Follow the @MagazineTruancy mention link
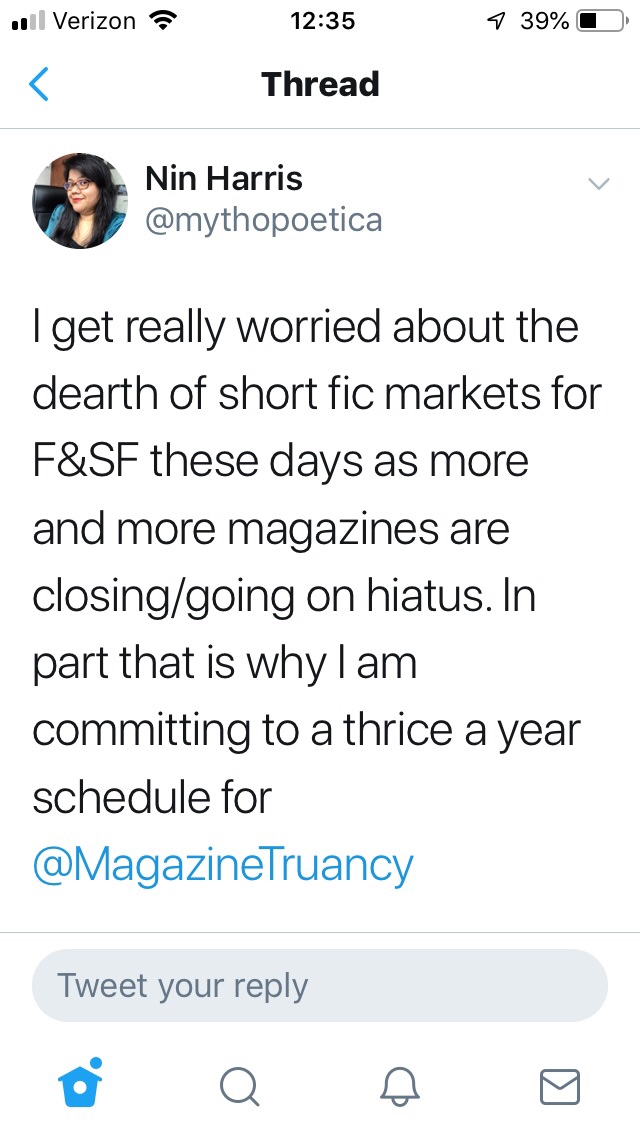This screenshot has width=640, height=1136. (222, 864)
